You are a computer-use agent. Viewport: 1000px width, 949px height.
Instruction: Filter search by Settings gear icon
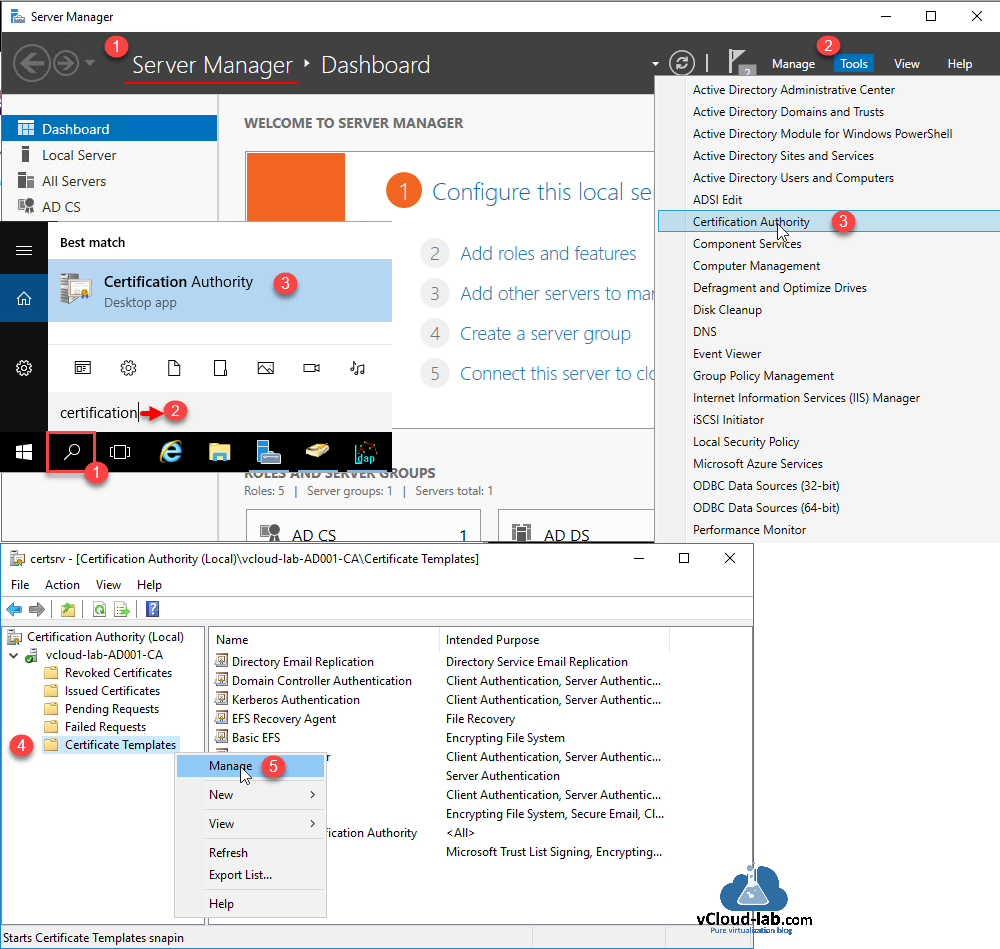coord(128,368)
